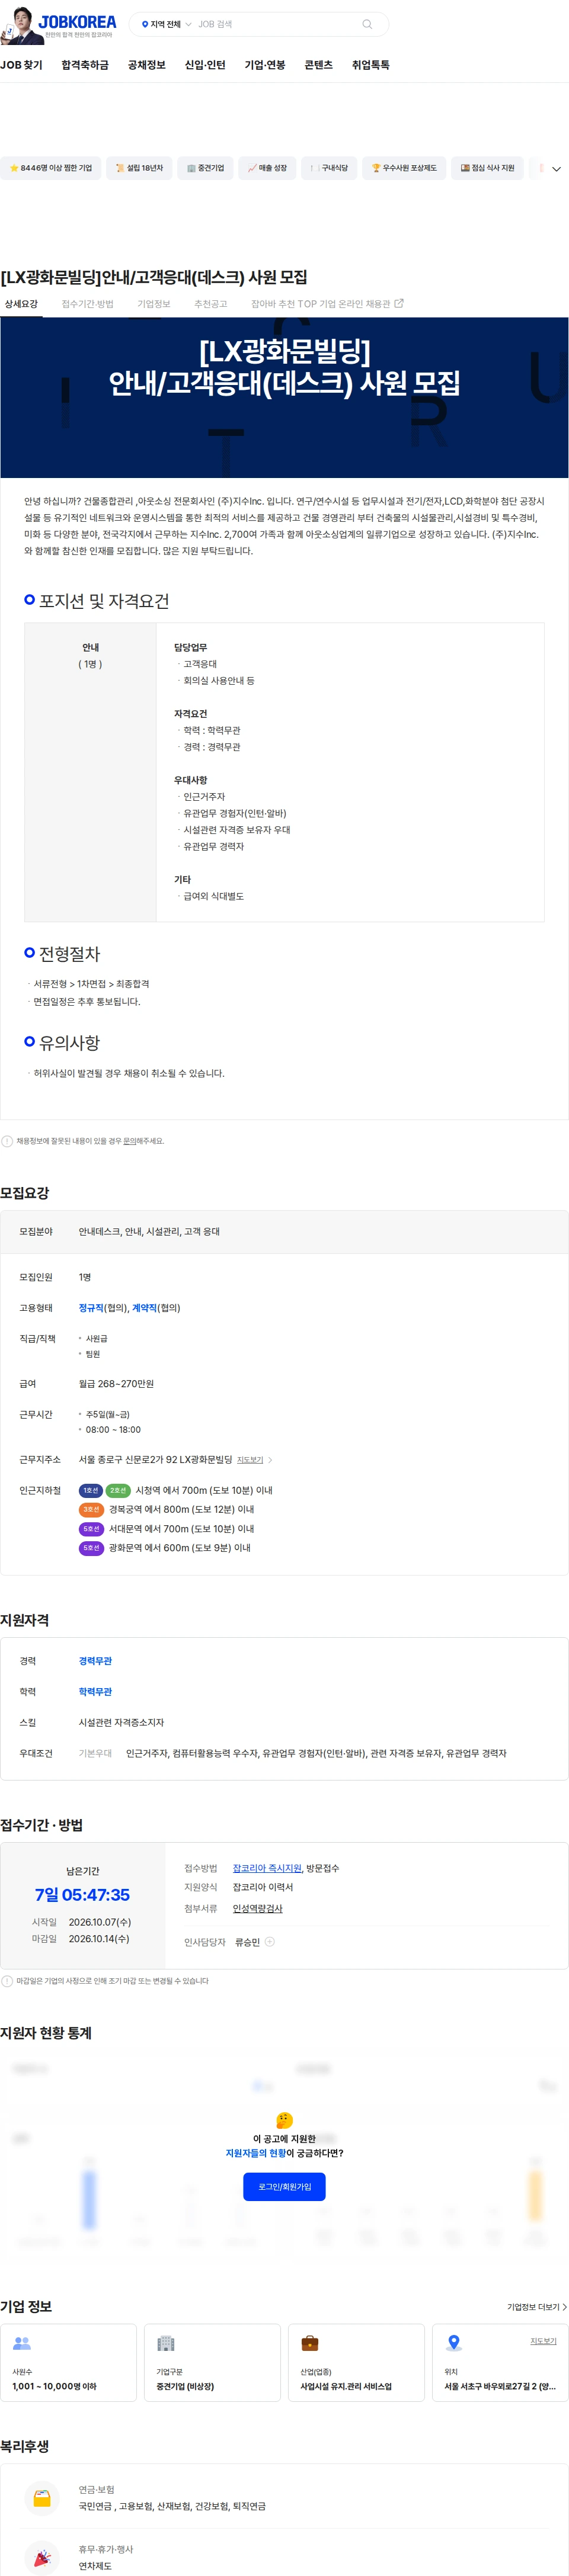Click the 정규직 employment type link
Image resolution: width=569 pixels, height=2576 pixels.
(x=91, y=1308)
